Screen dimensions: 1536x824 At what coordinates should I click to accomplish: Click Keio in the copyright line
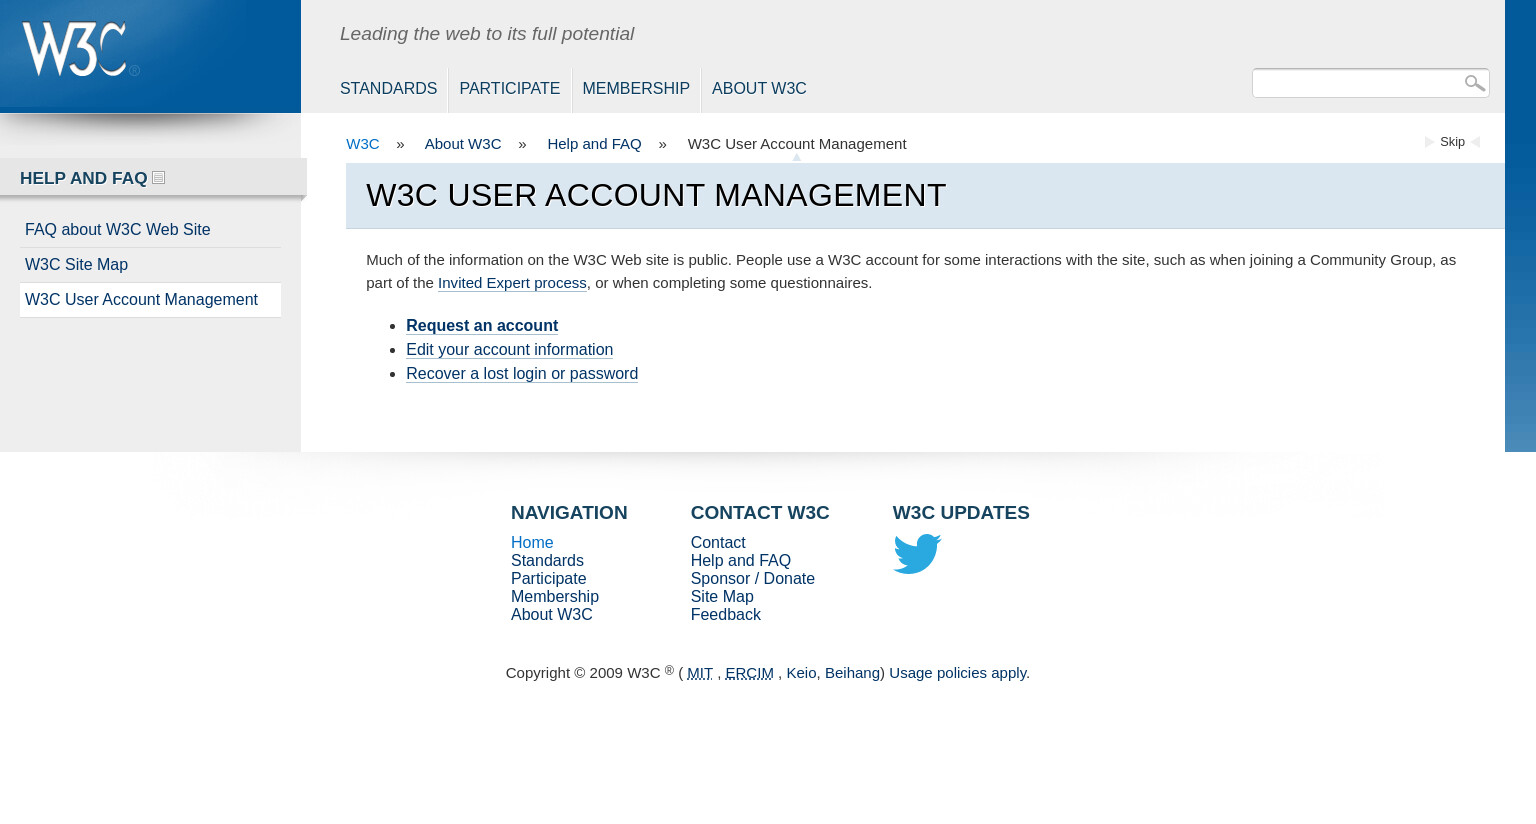(x=801, y=673)
